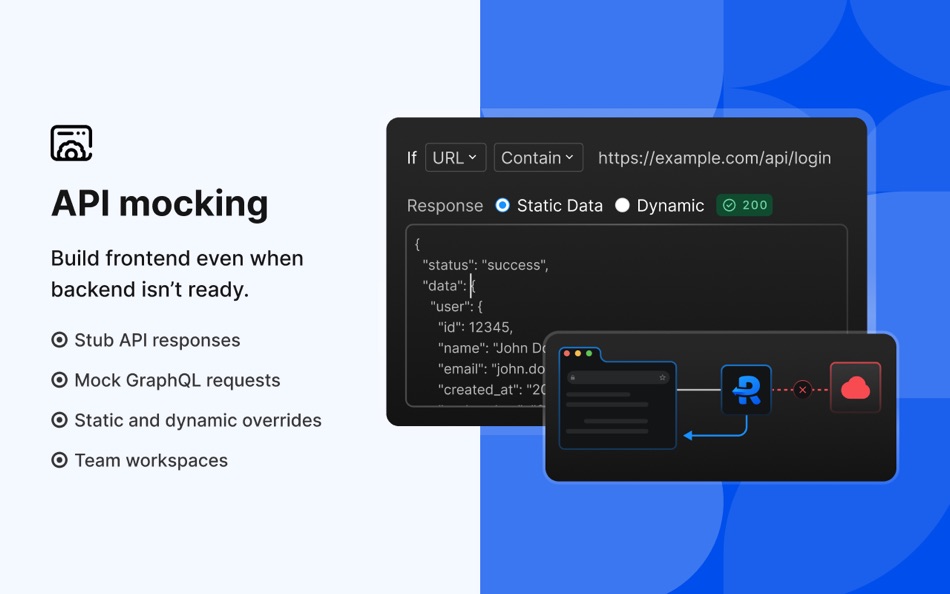This screenshot has height=594, width=950.
Task: Click the https://example.com/api/login URL field
Action: [714, 158]
